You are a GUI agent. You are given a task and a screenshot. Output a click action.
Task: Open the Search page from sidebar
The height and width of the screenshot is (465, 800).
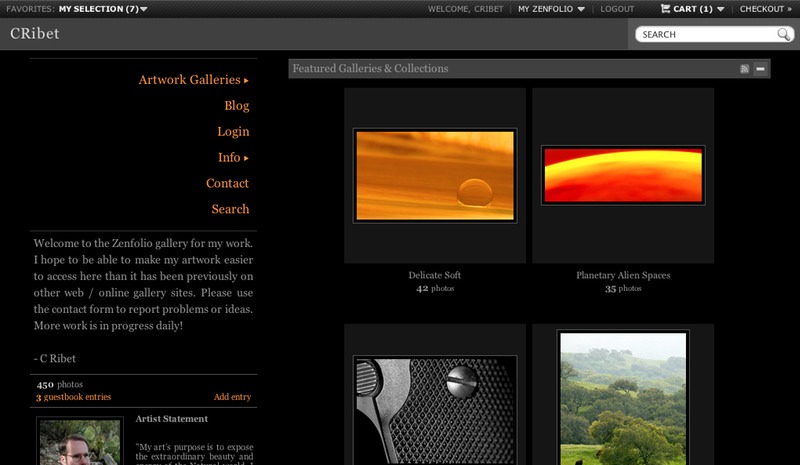point(230,209)
